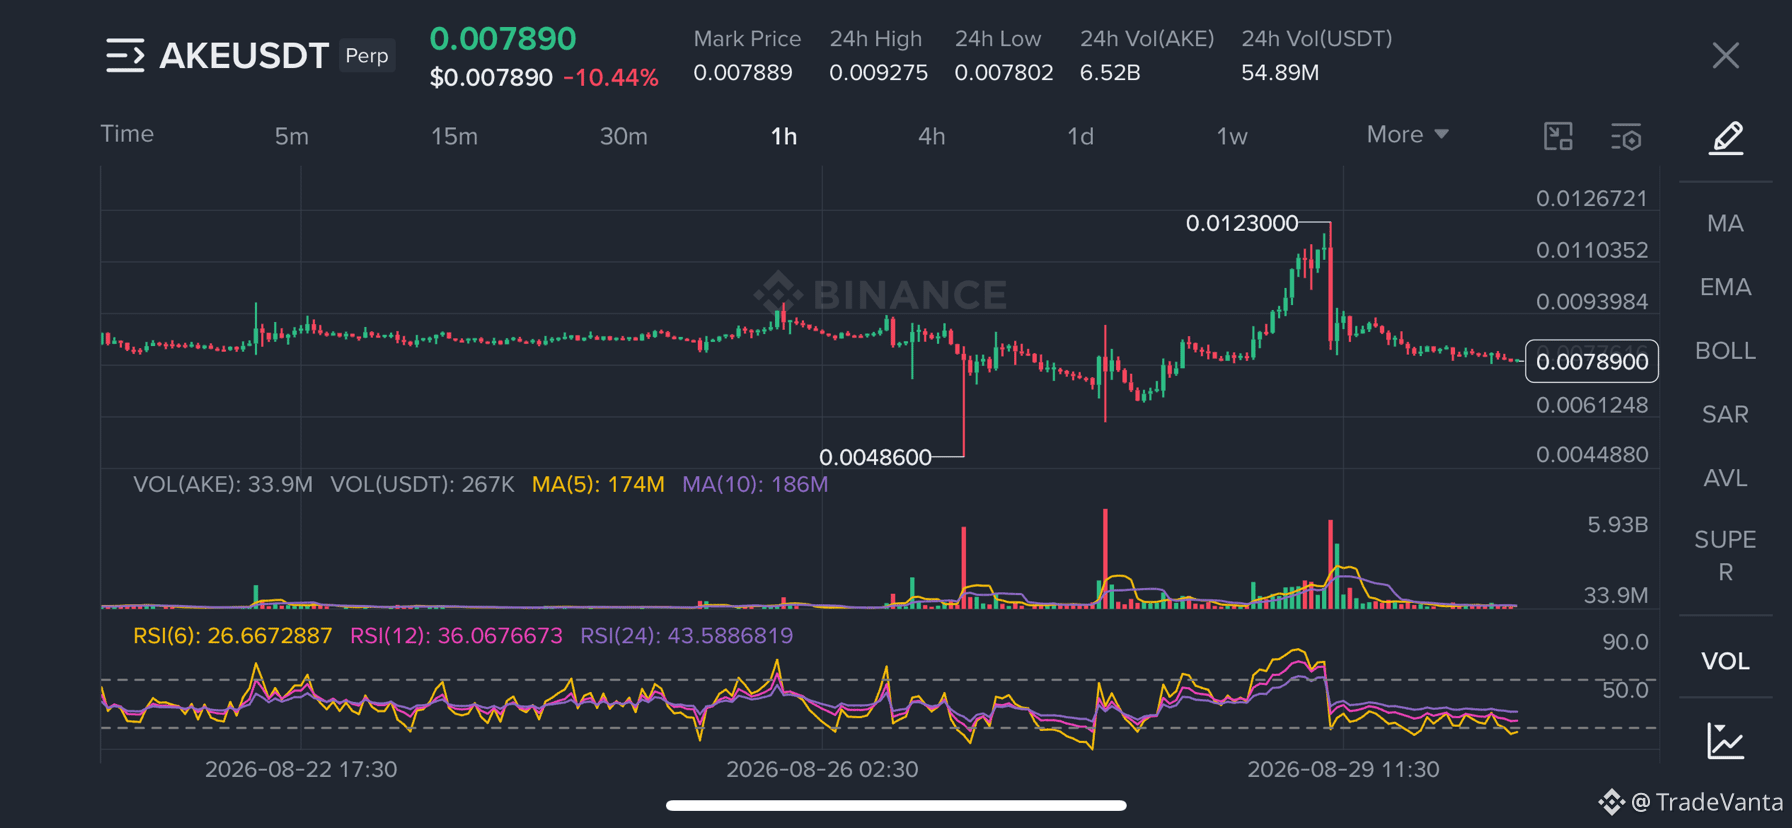The height and width of the screenshot is (828, 1792).
Task: Click the 24h High value 0.009275
Action: tap(878, 73)
